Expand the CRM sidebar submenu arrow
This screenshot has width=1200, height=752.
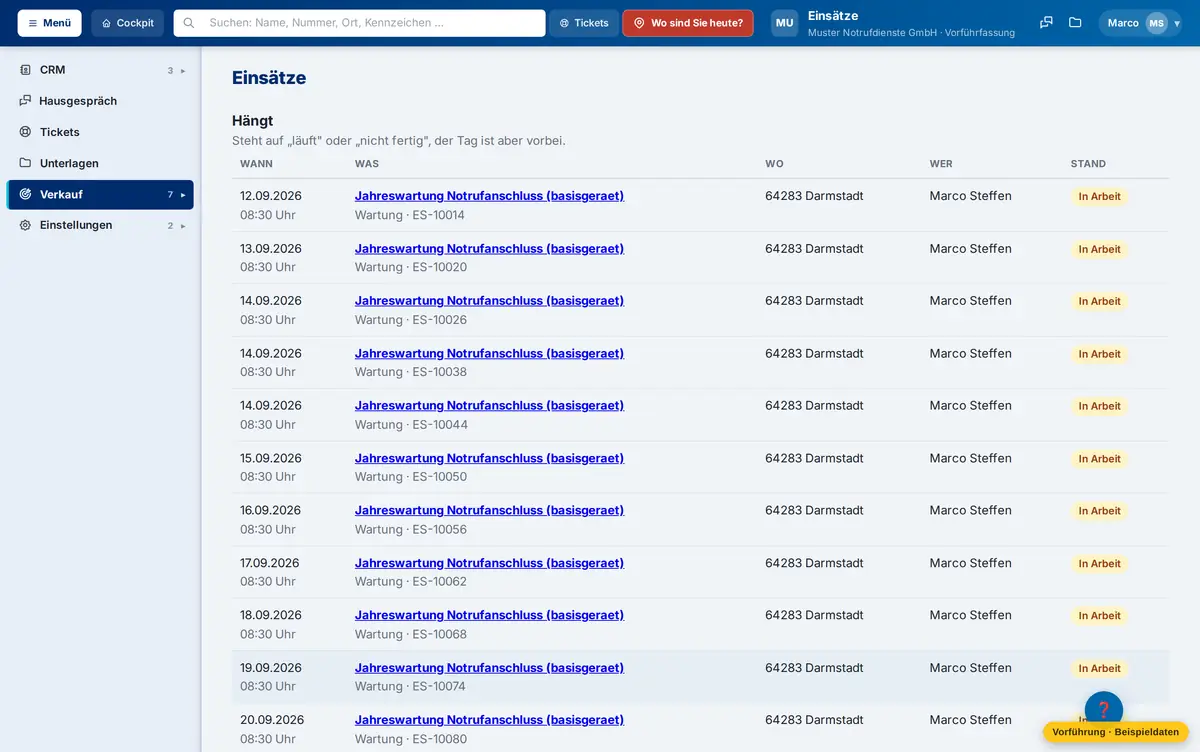(x=183, y=71)
